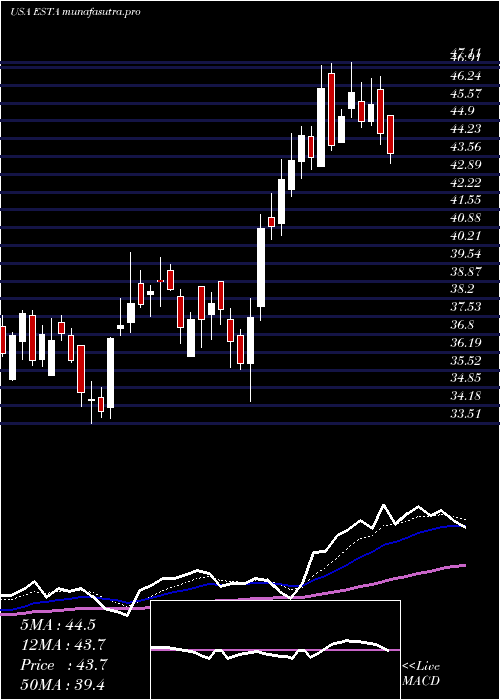Select the 34.18 price label
Viewport: 500px width, 700px height.
coord(466,396)
